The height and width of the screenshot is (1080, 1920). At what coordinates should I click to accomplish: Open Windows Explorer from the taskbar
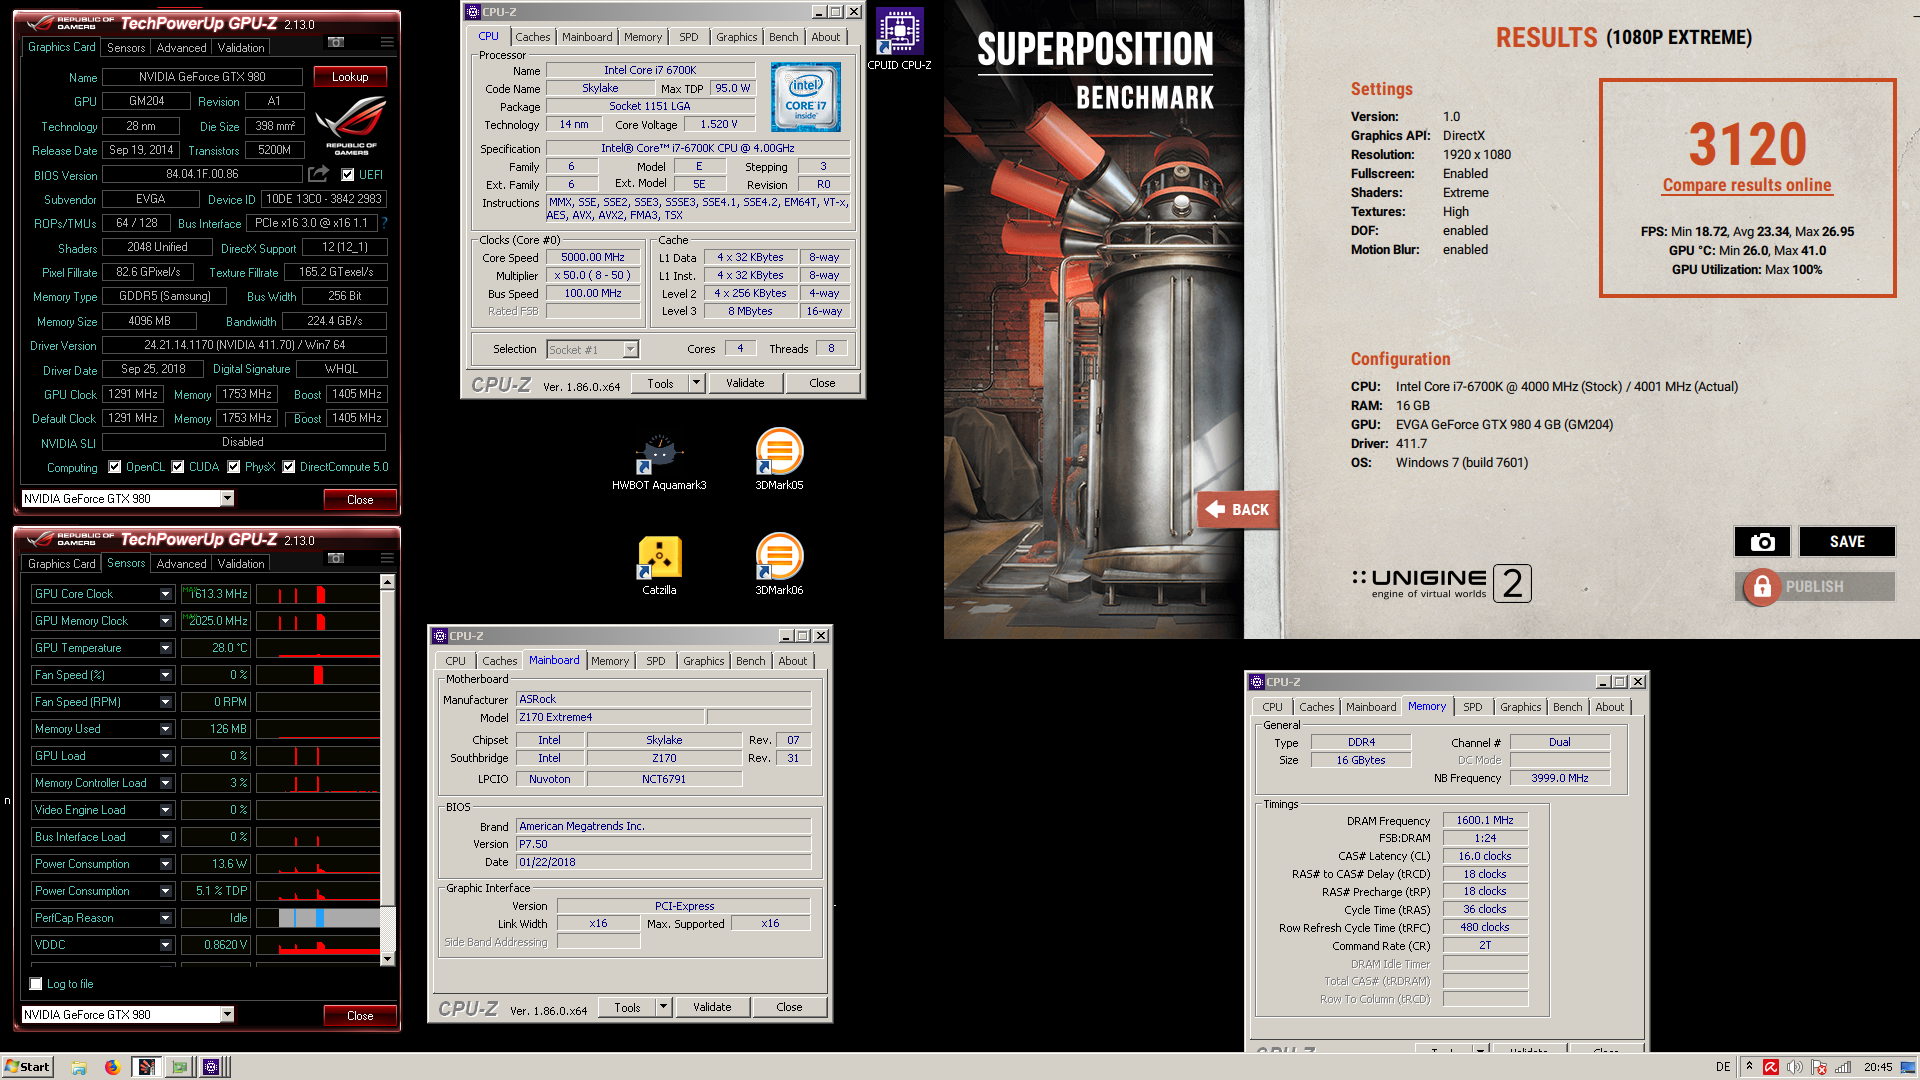coord(79,1067)
